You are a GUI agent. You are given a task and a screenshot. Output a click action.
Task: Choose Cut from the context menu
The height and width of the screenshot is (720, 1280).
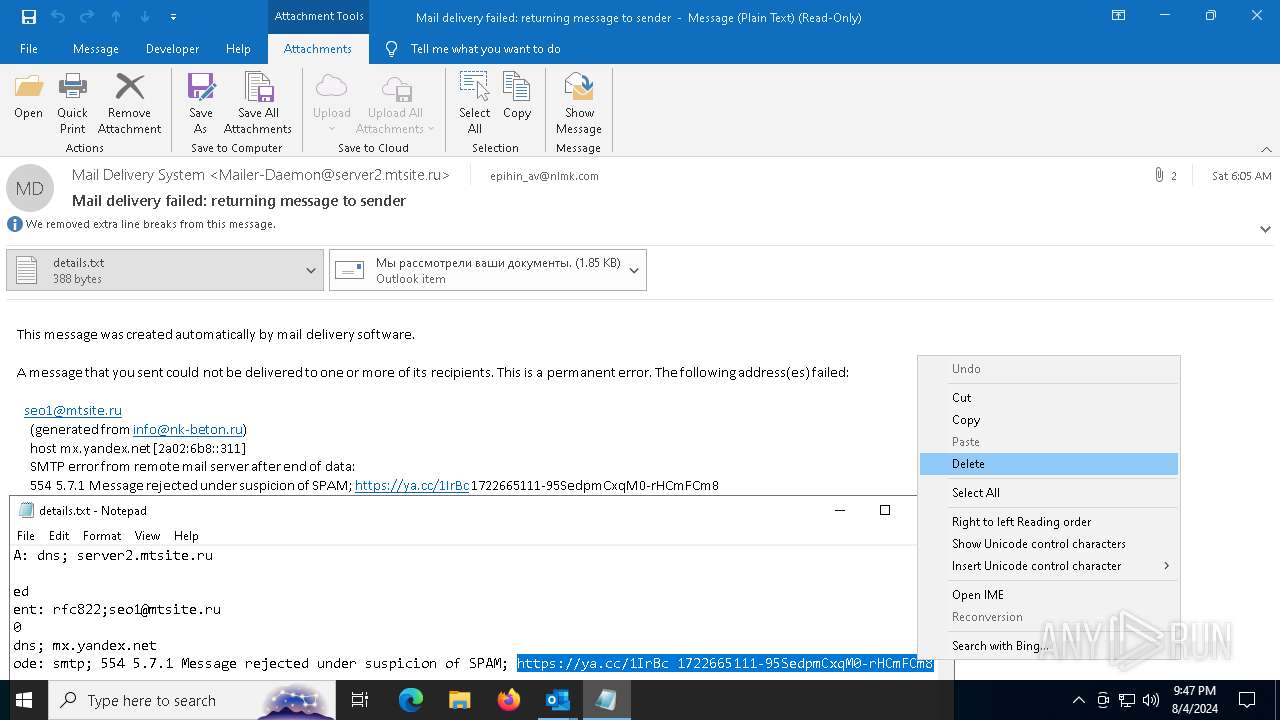point(1049,397)
